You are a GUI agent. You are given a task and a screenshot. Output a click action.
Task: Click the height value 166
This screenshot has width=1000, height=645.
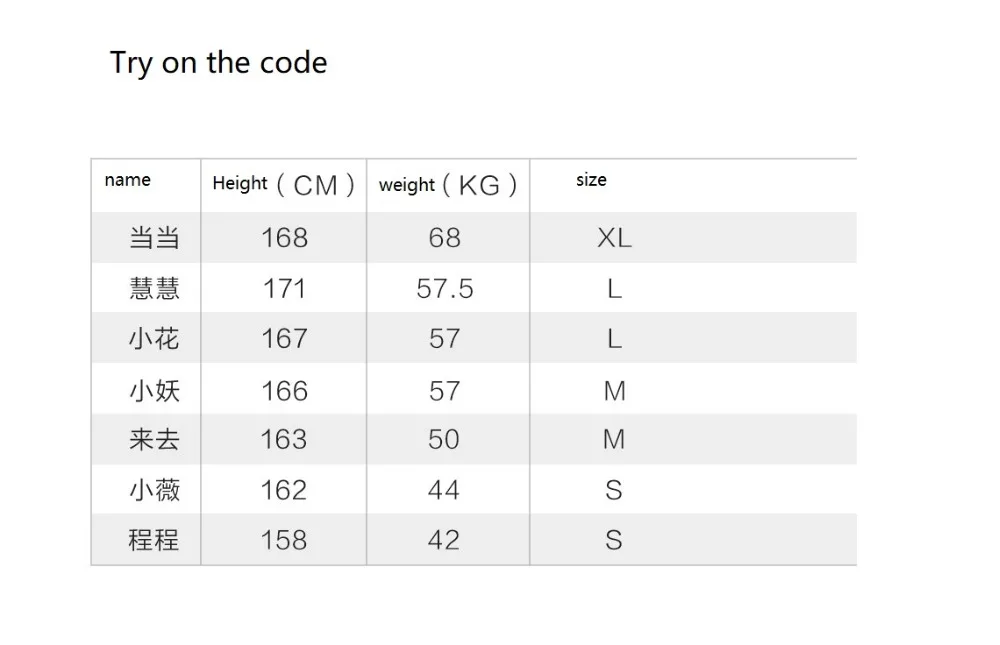click(x=284, y=390)
